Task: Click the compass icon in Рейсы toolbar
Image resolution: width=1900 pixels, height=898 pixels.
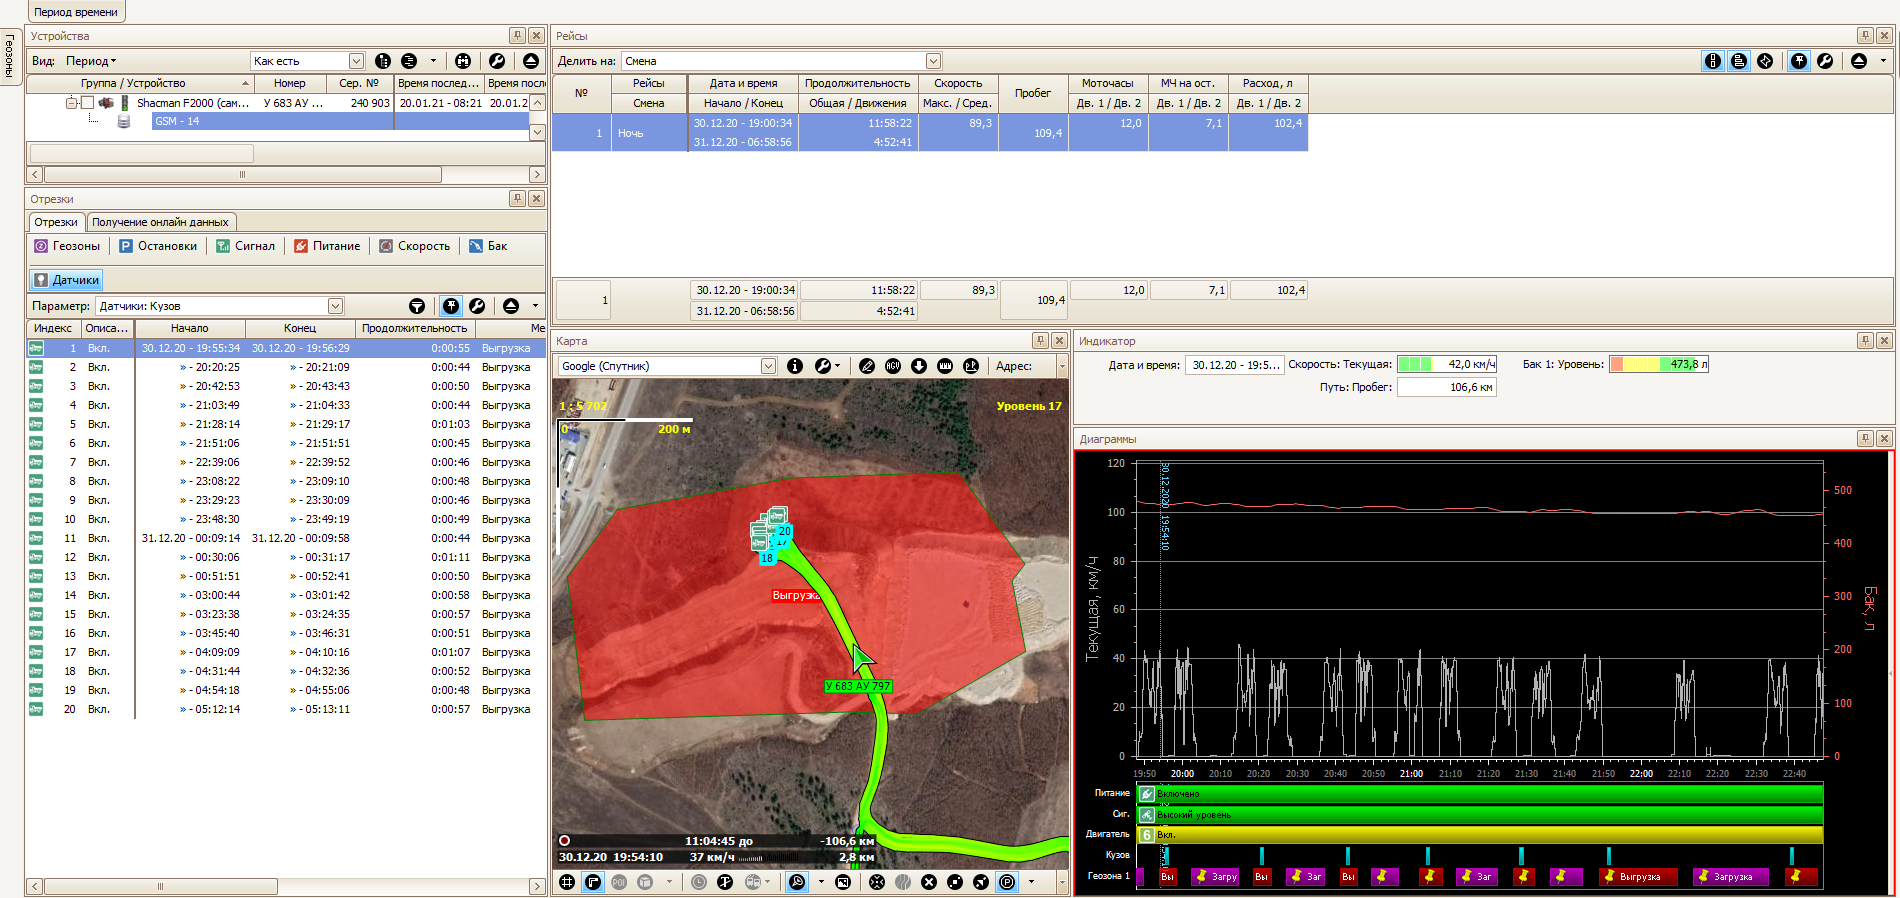Action: pyautogui.click(x=1765, y=61)
